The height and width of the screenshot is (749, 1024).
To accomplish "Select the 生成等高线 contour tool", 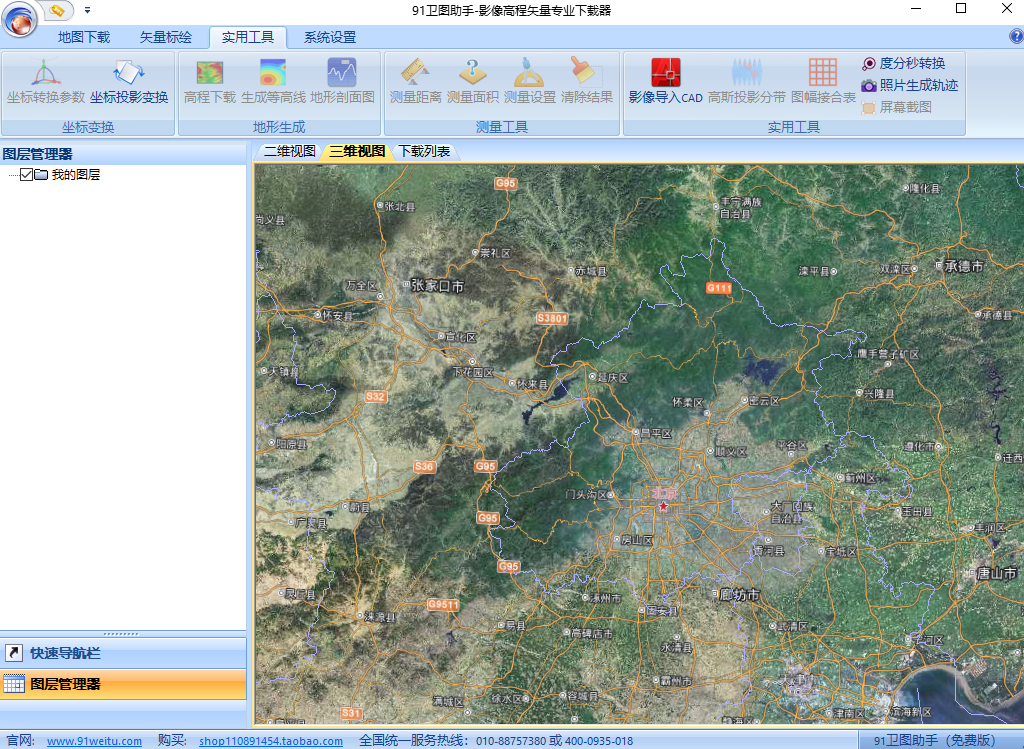I will coord(273,82).
